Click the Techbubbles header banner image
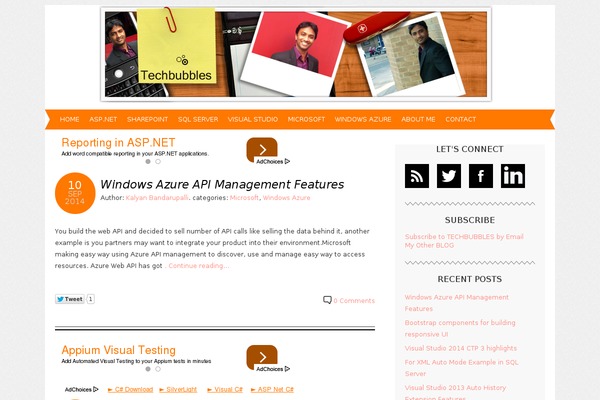Image resolution: width=600 pixels, height=400 pixels. [296, 54]
